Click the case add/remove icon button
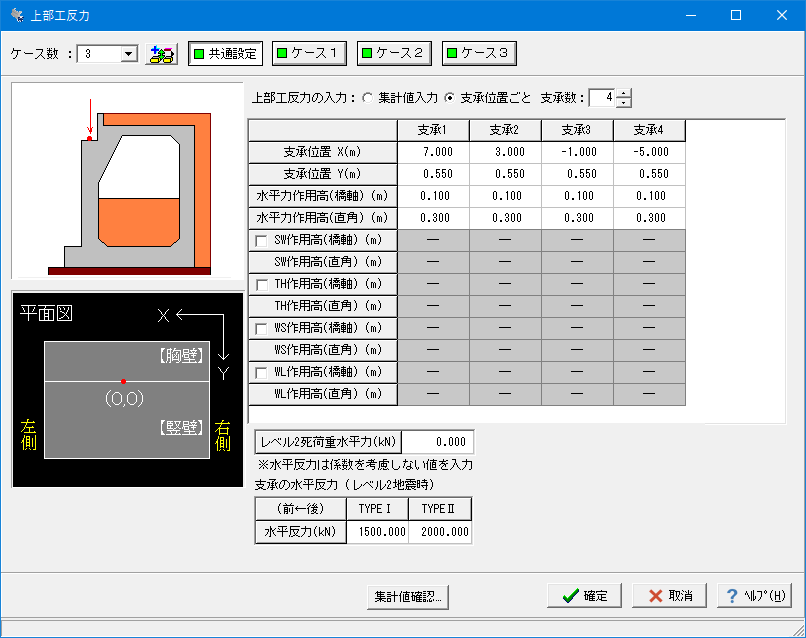Image resolution: width=806 pixels, height=638 pixels. point(161,54)
